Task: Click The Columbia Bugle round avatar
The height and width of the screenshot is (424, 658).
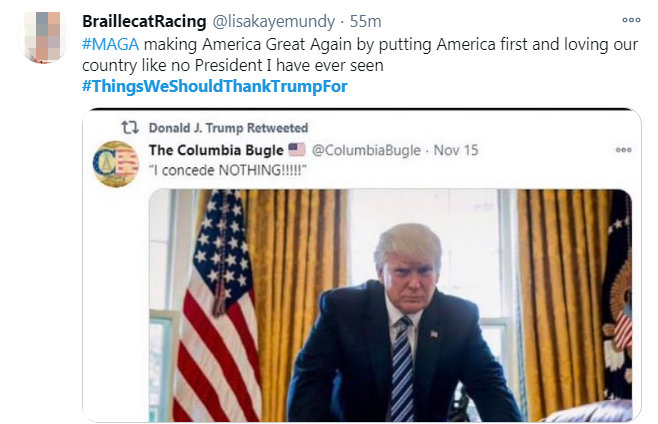Action: pos(115,164)
